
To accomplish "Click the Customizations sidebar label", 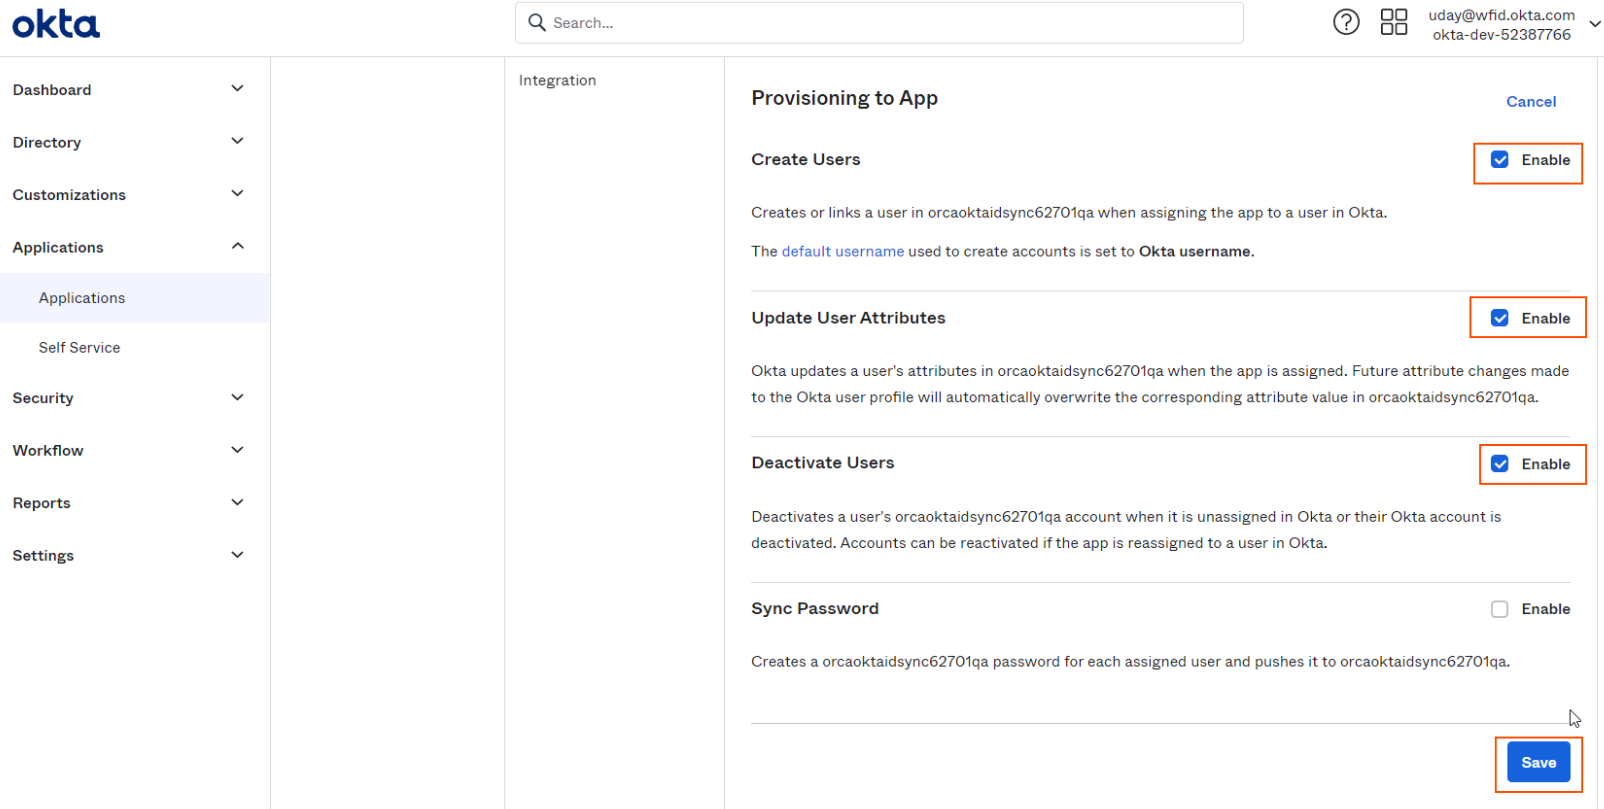I will 69,195.
